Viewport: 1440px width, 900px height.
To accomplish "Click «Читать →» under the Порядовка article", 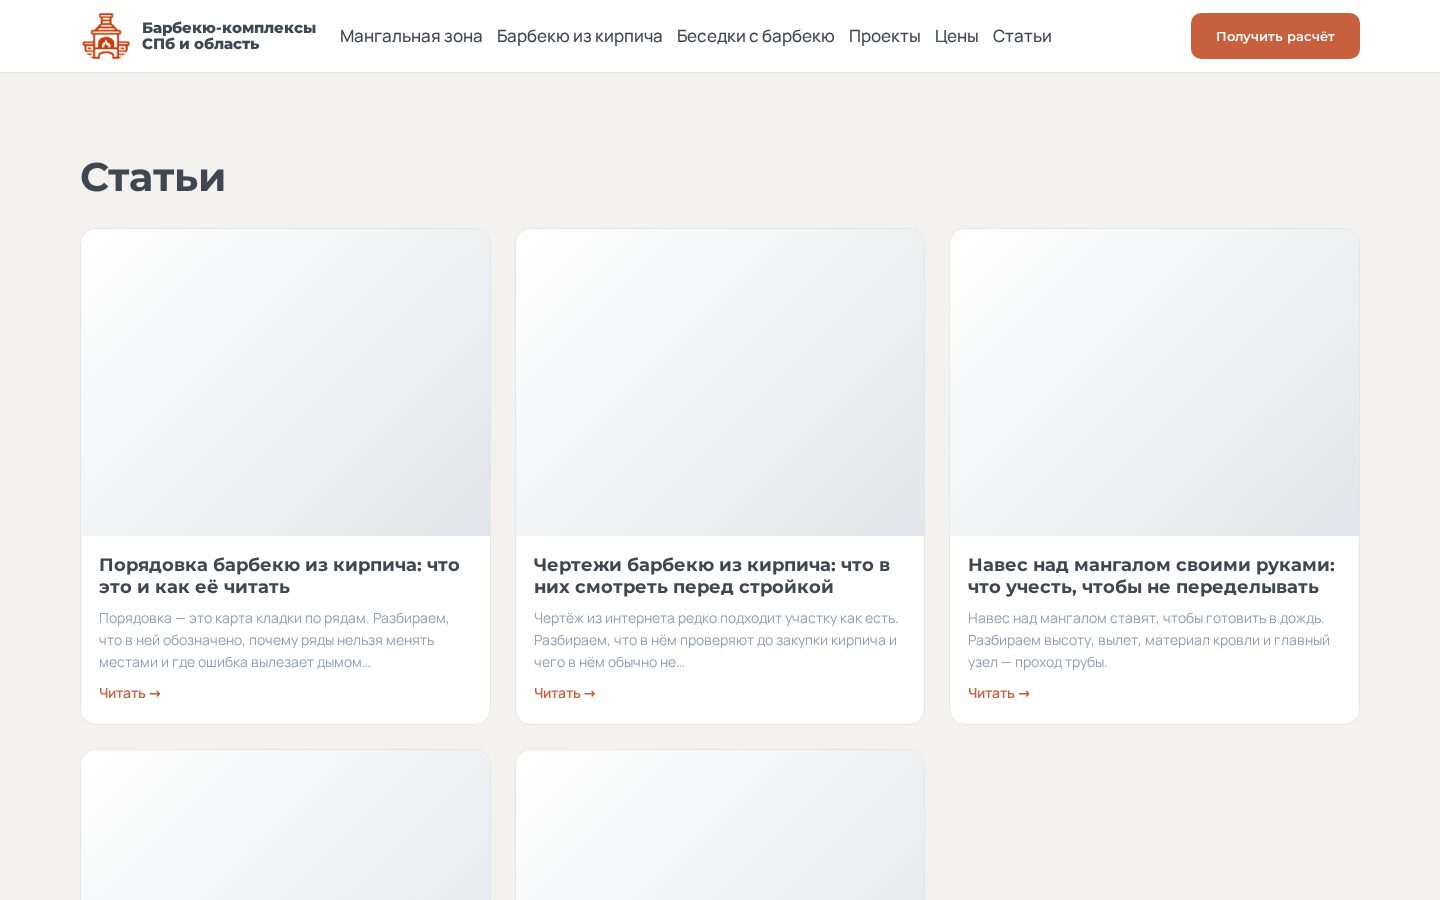I will (x=130, y=693).
